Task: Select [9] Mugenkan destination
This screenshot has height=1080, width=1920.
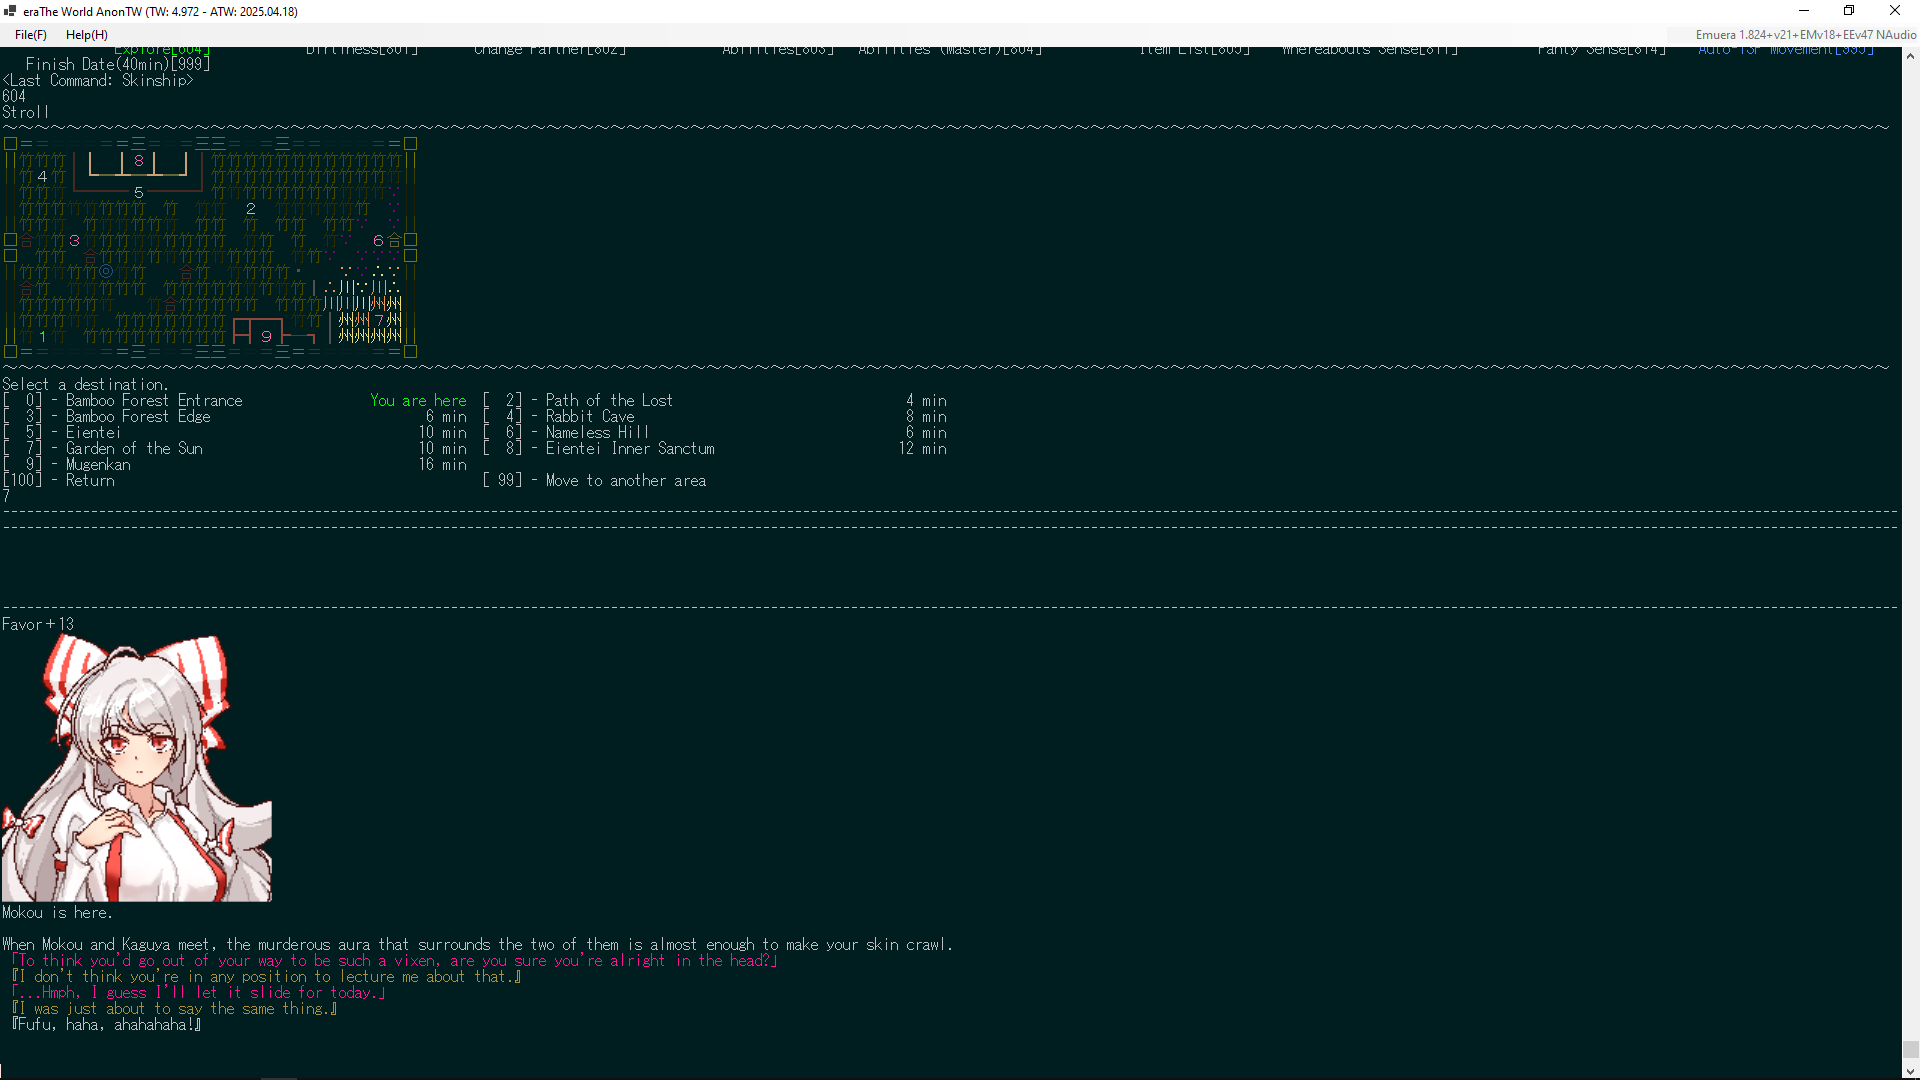Action: [x=97, y=465]
